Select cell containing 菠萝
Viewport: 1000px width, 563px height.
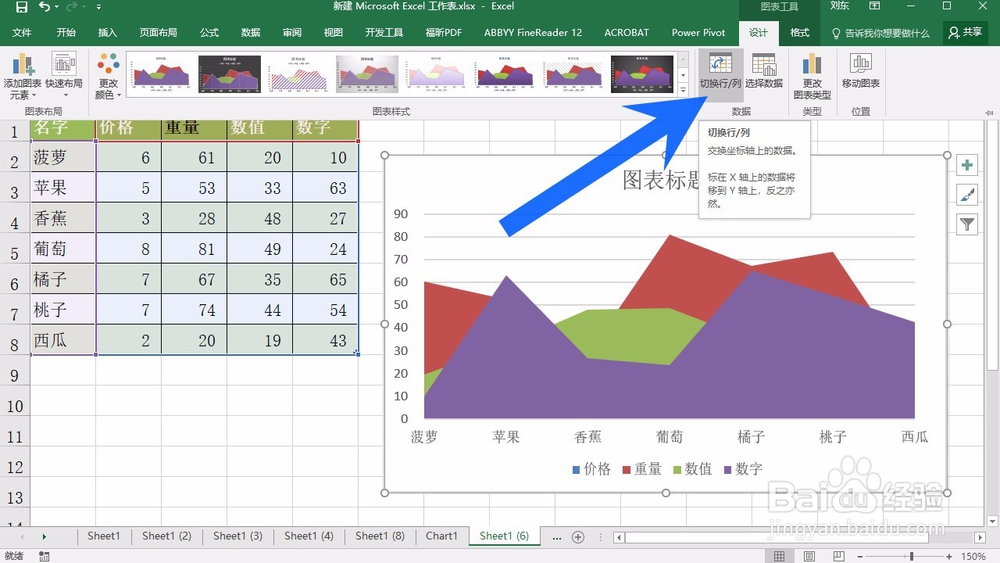point(63,157)
